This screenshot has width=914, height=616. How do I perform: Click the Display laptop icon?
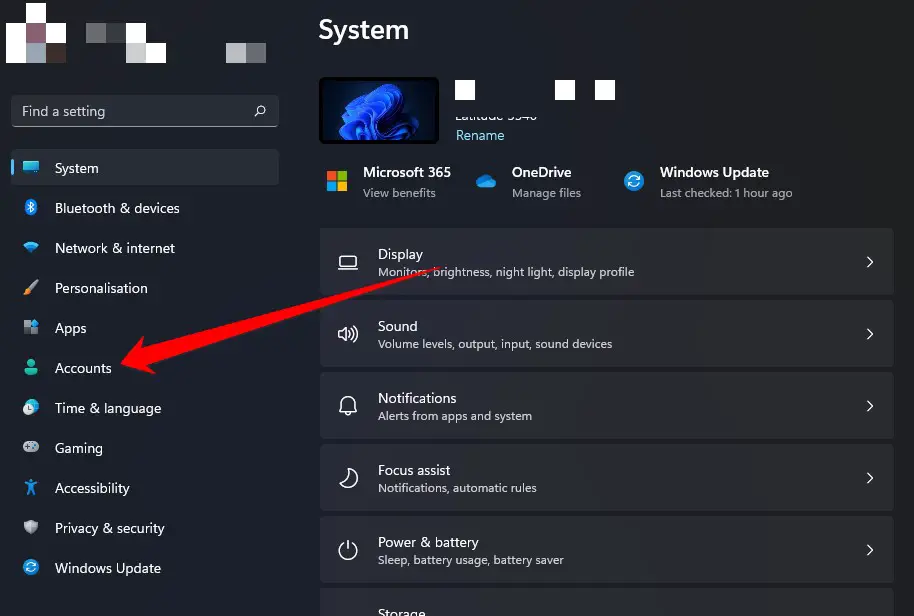(x=348, y=263)
